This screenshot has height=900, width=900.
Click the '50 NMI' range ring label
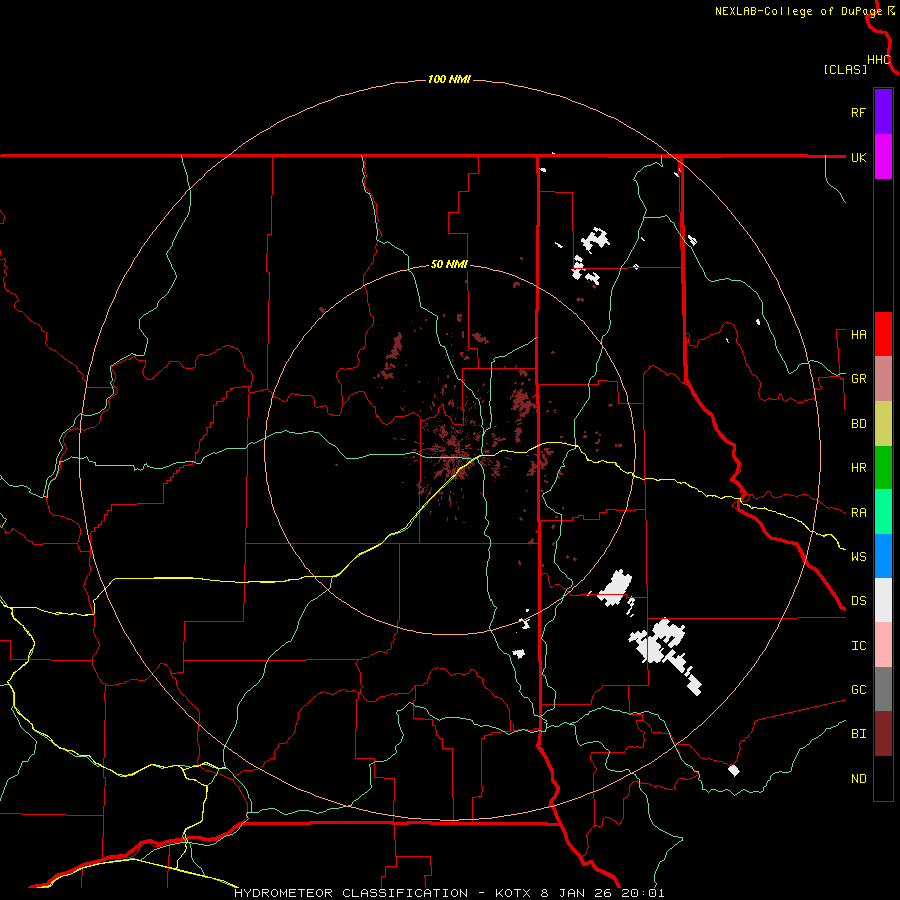click(449, 265)
